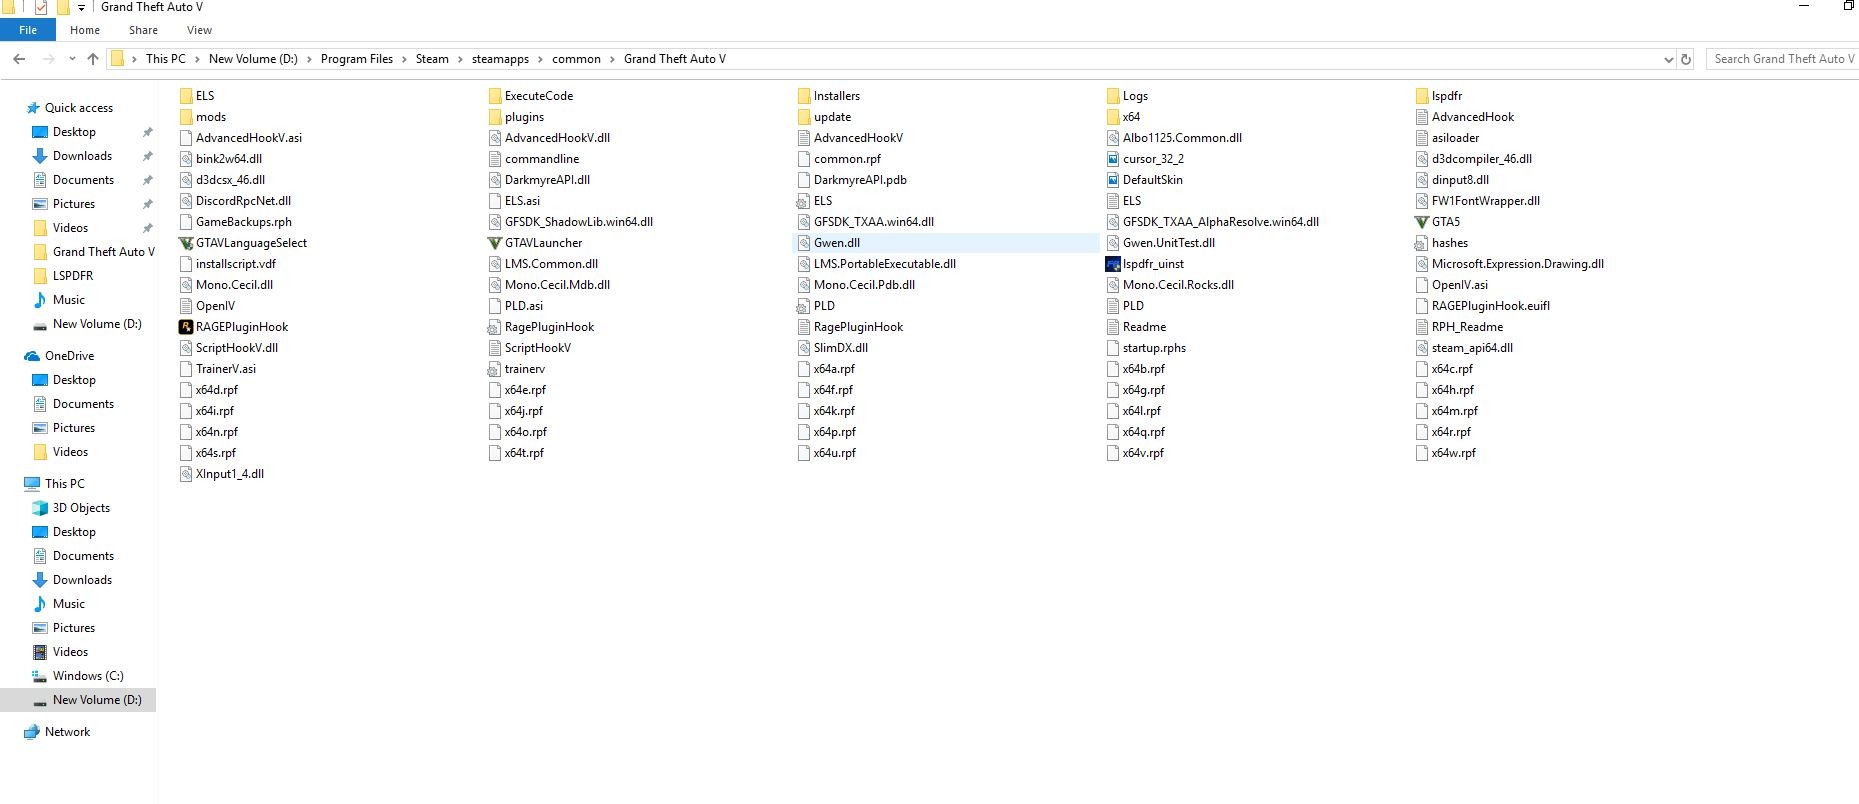The height and width of the screenshot is (804, 1859).
Task: Open the File menu
Action: click(x=28, y=30)
